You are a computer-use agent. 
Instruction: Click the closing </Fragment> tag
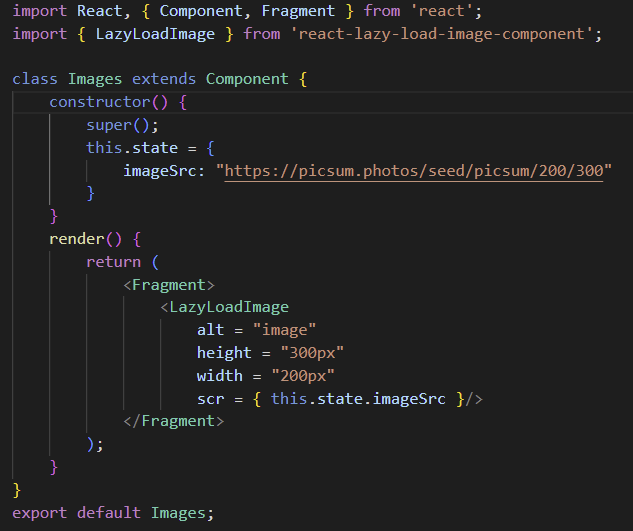pos(174,421)
